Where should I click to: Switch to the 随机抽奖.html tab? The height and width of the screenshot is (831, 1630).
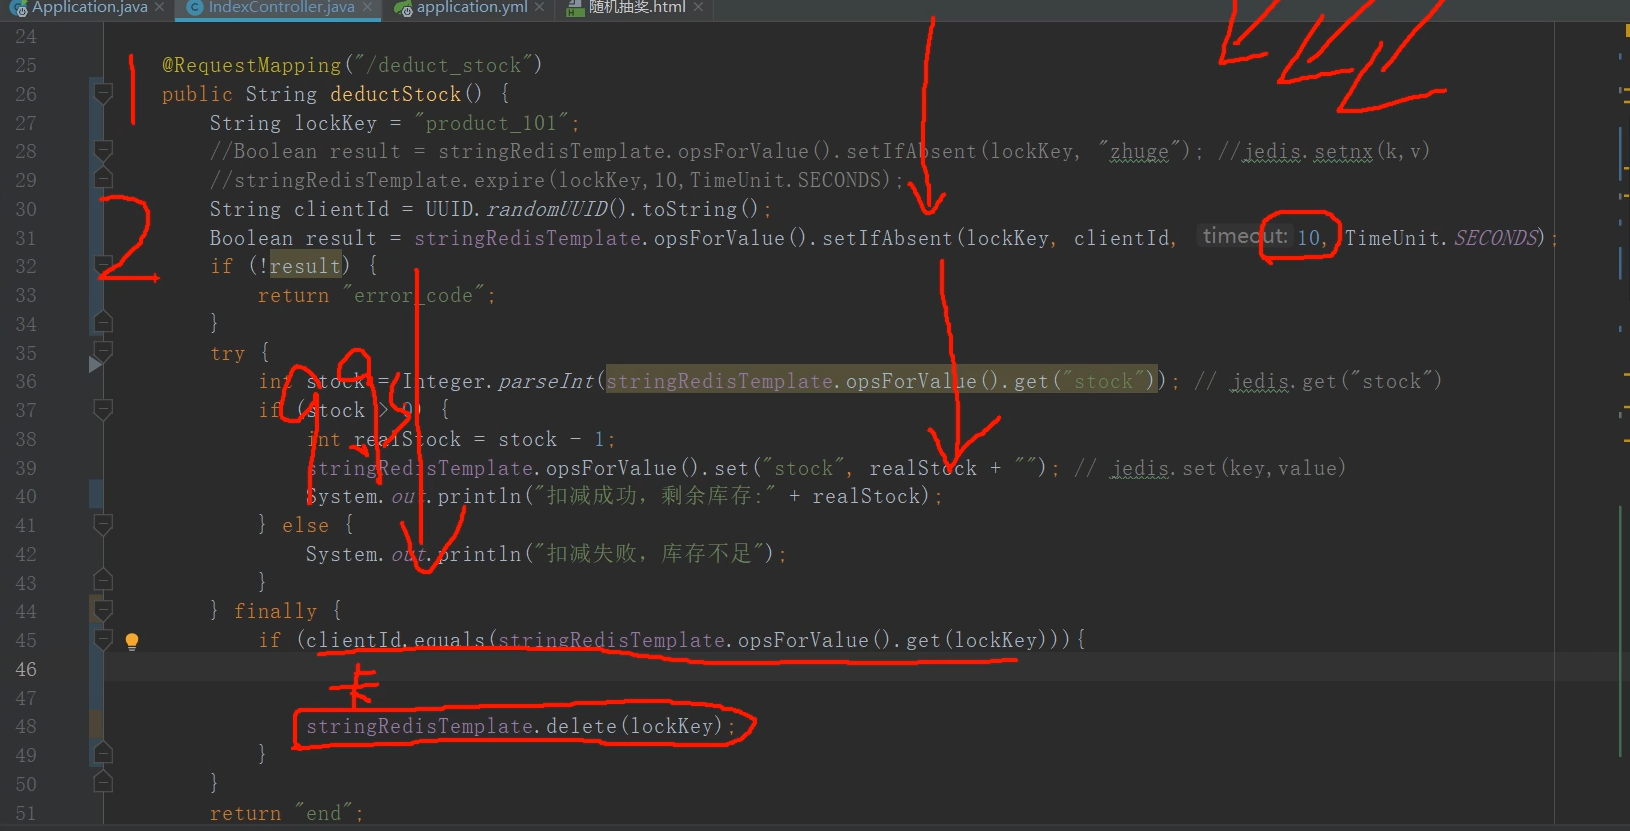[637, 7]
